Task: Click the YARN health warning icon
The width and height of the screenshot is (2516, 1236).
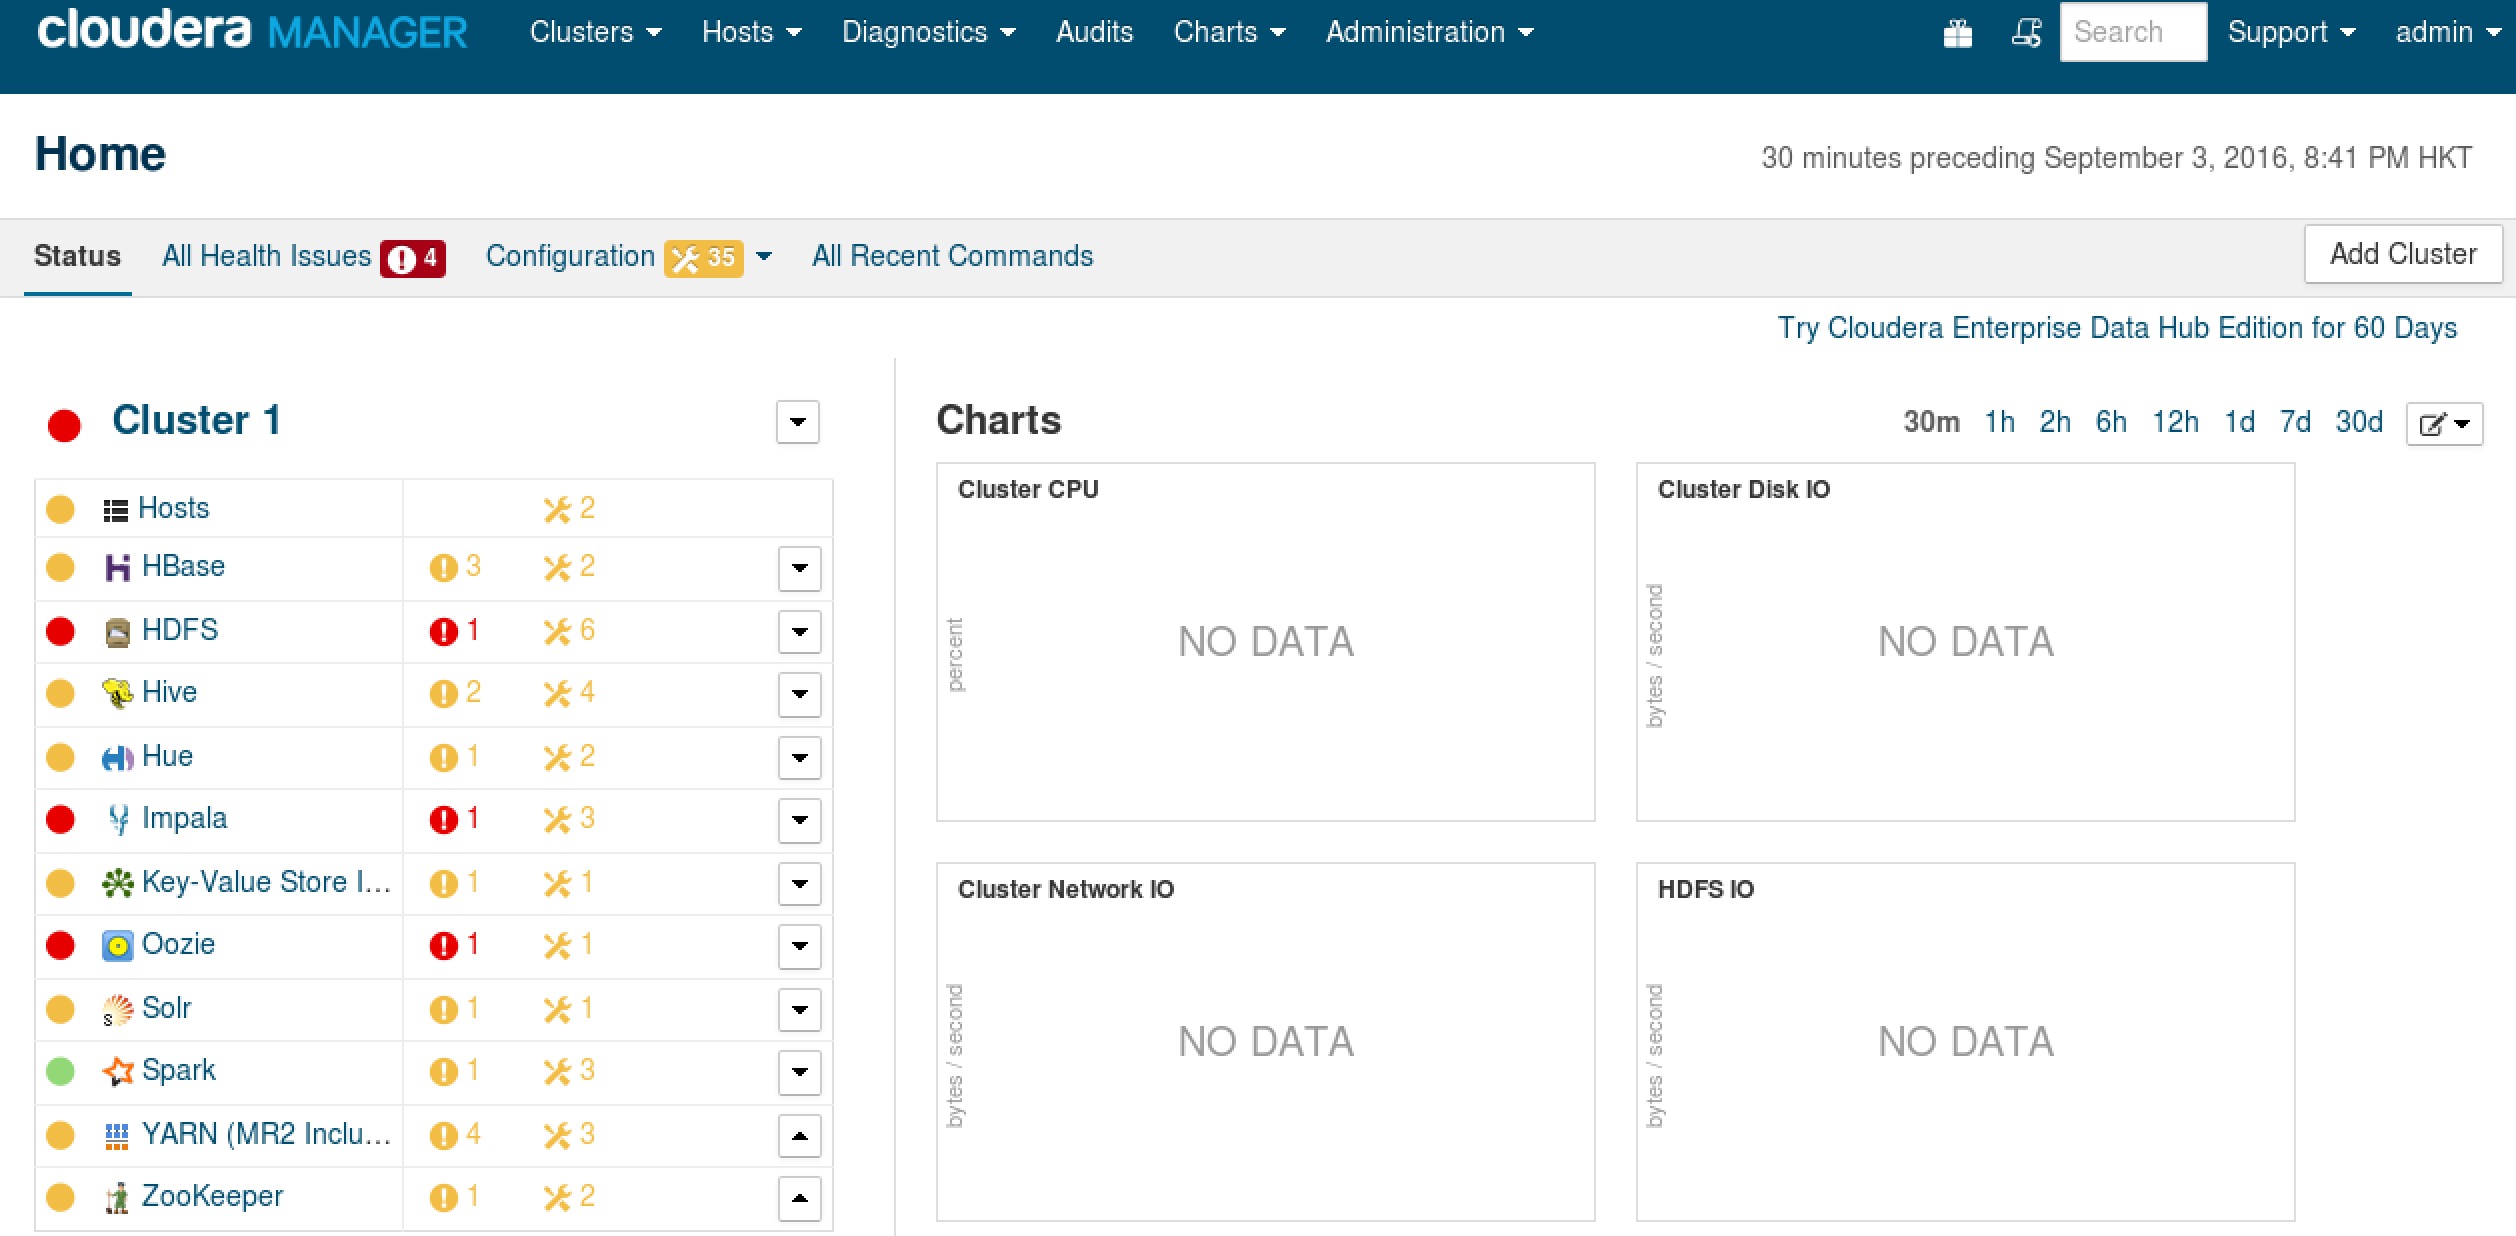Action: point(443,1136)
